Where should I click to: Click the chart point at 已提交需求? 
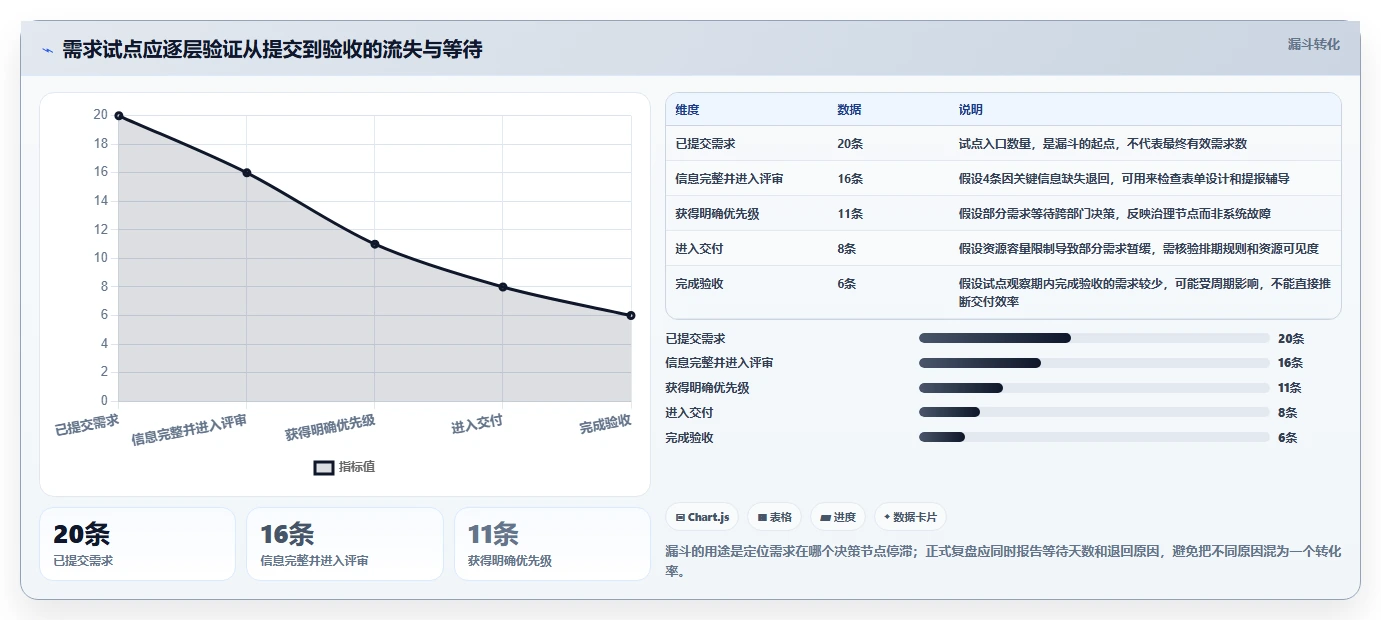click(119, 116)
